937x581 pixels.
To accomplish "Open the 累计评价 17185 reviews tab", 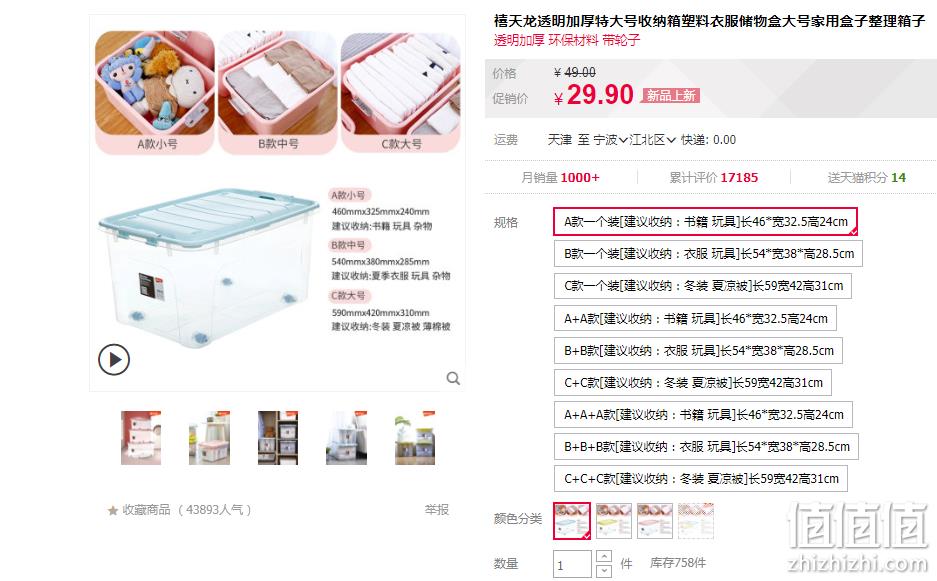I will (714, 178).
